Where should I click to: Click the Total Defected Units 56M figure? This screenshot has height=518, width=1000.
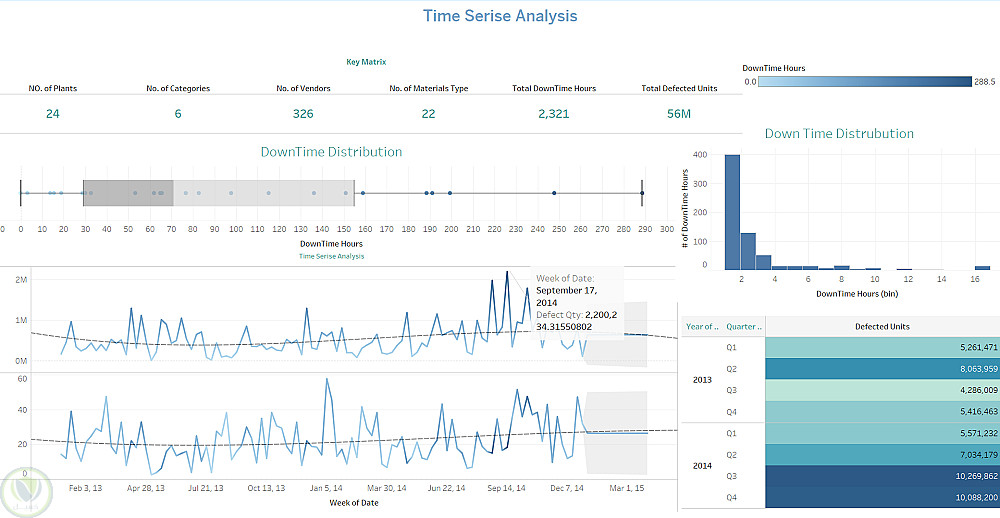tap(679, 114)
